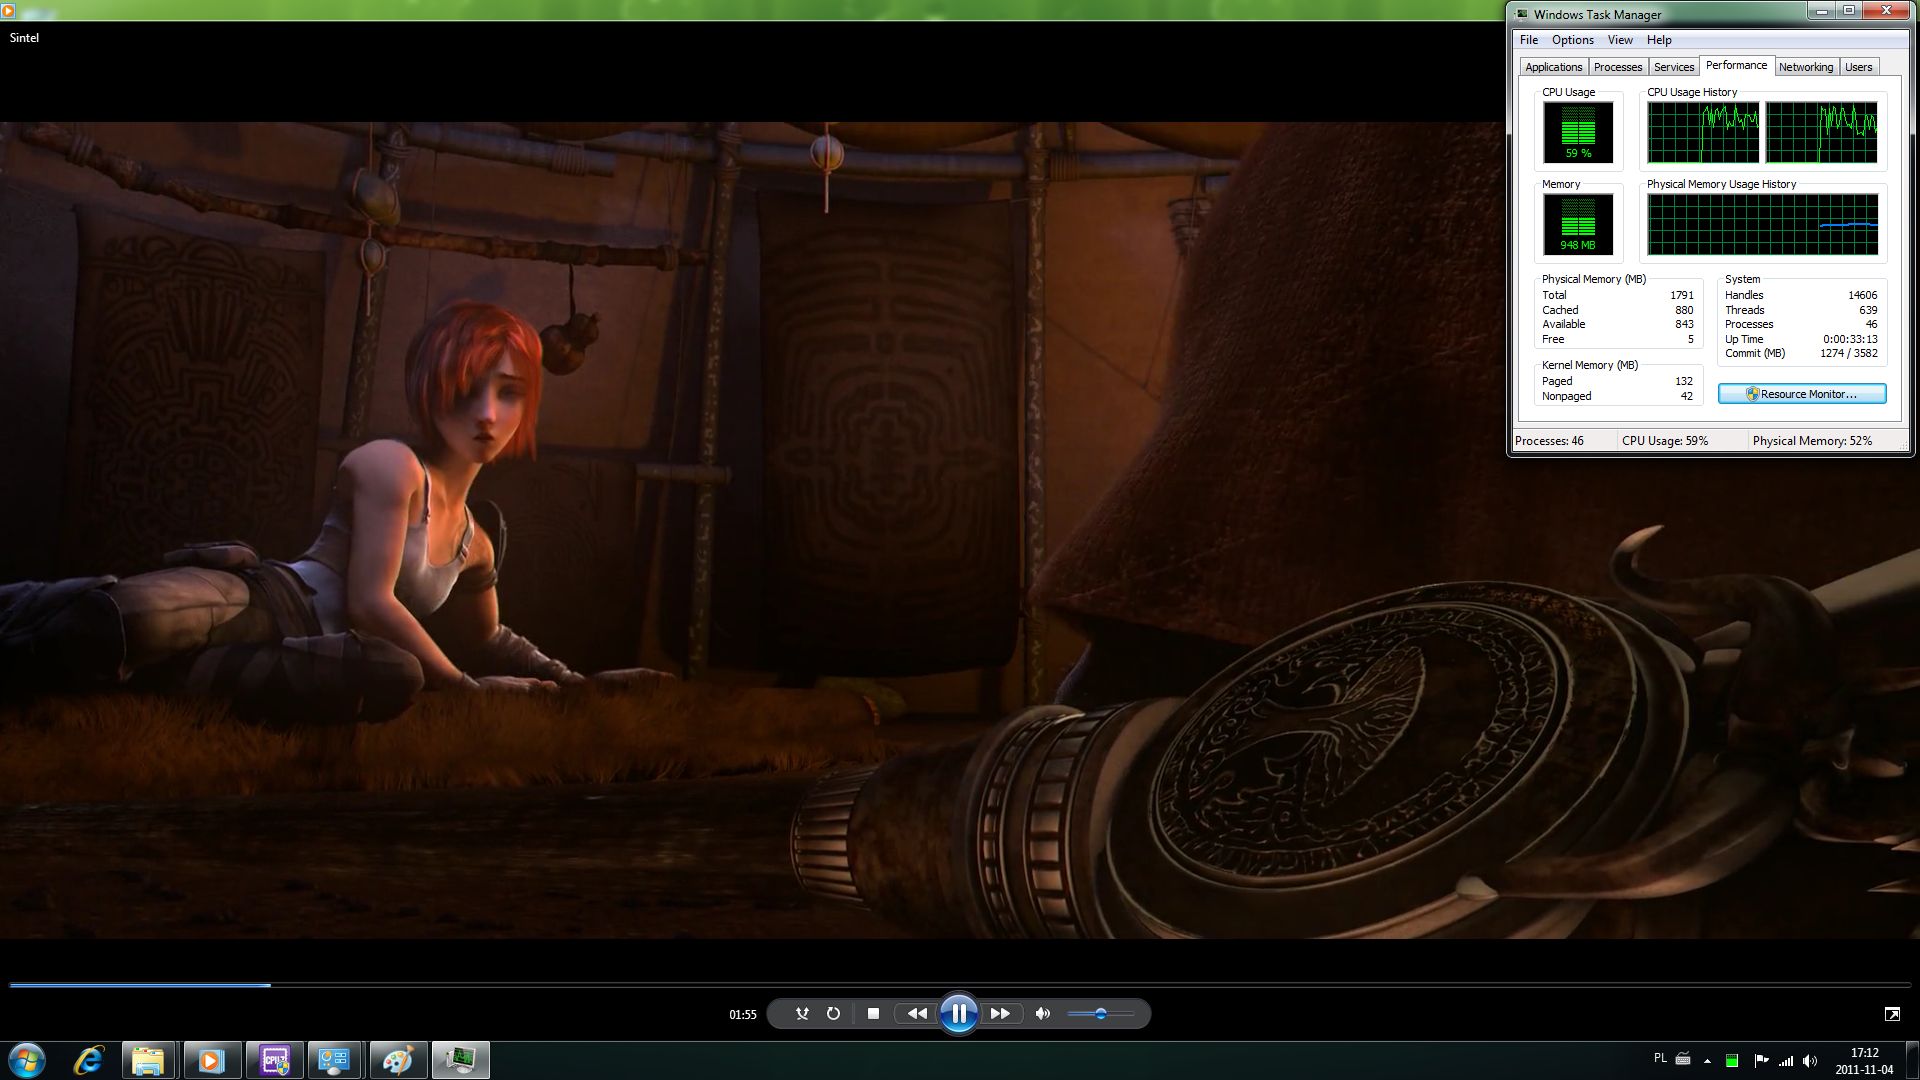
Task: Open the Windows Start menu
Action: point(27,1060)
